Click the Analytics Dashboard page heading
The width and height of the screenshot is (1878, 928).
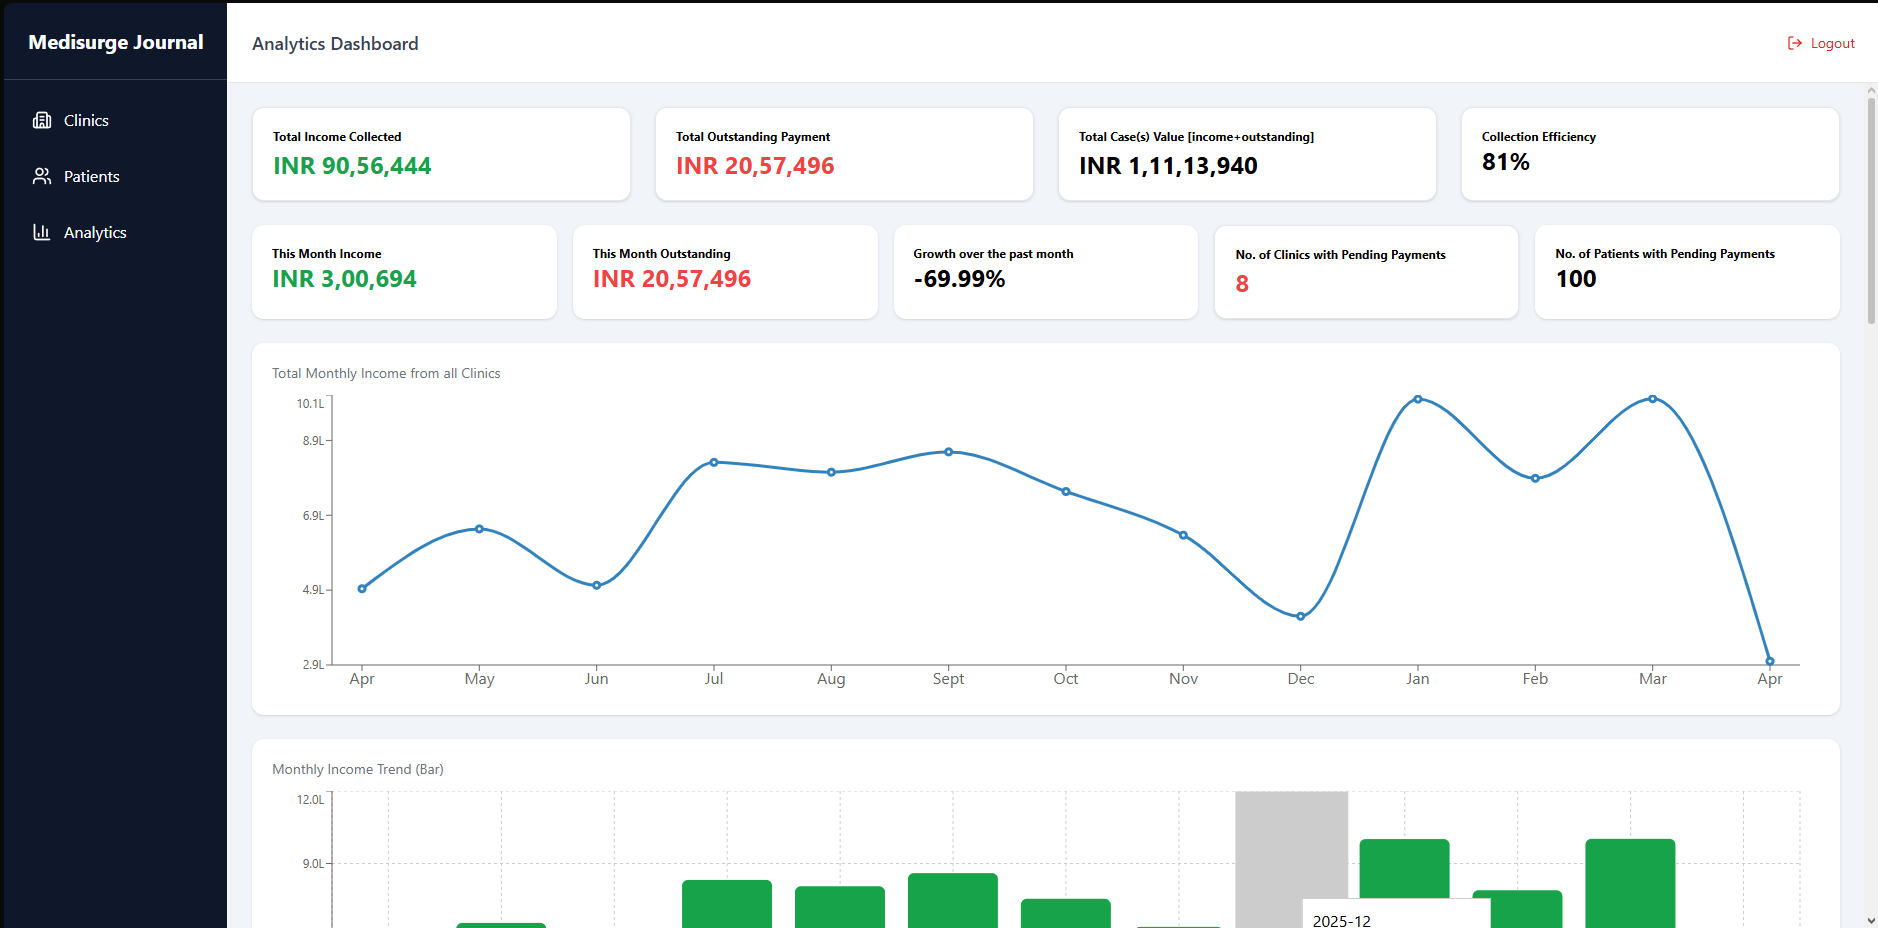coord(335,44)
